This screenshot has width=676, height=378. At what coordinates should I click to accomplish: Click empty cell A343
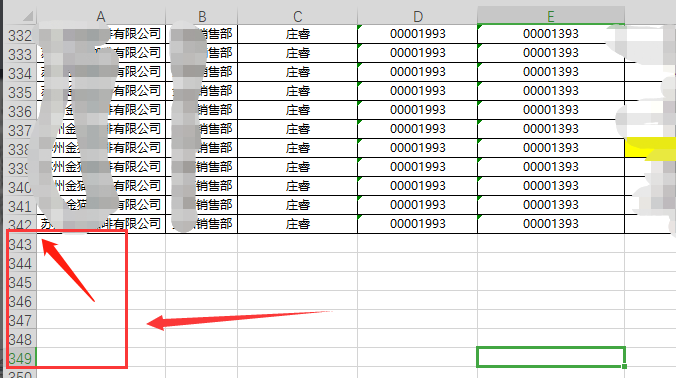(x=101, y=244)
